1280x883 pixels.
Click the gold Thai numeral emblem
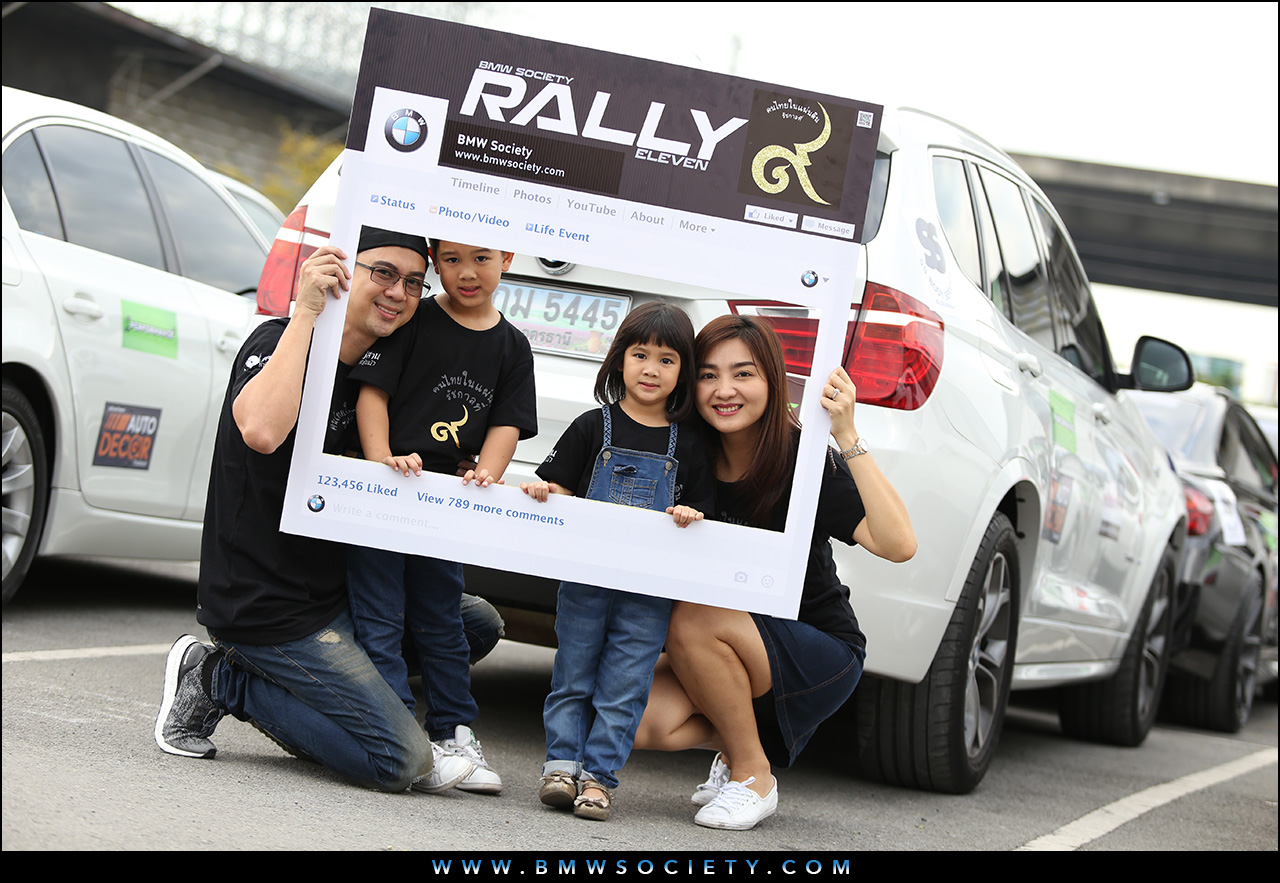pyautogui.click(x=791, y=155)
